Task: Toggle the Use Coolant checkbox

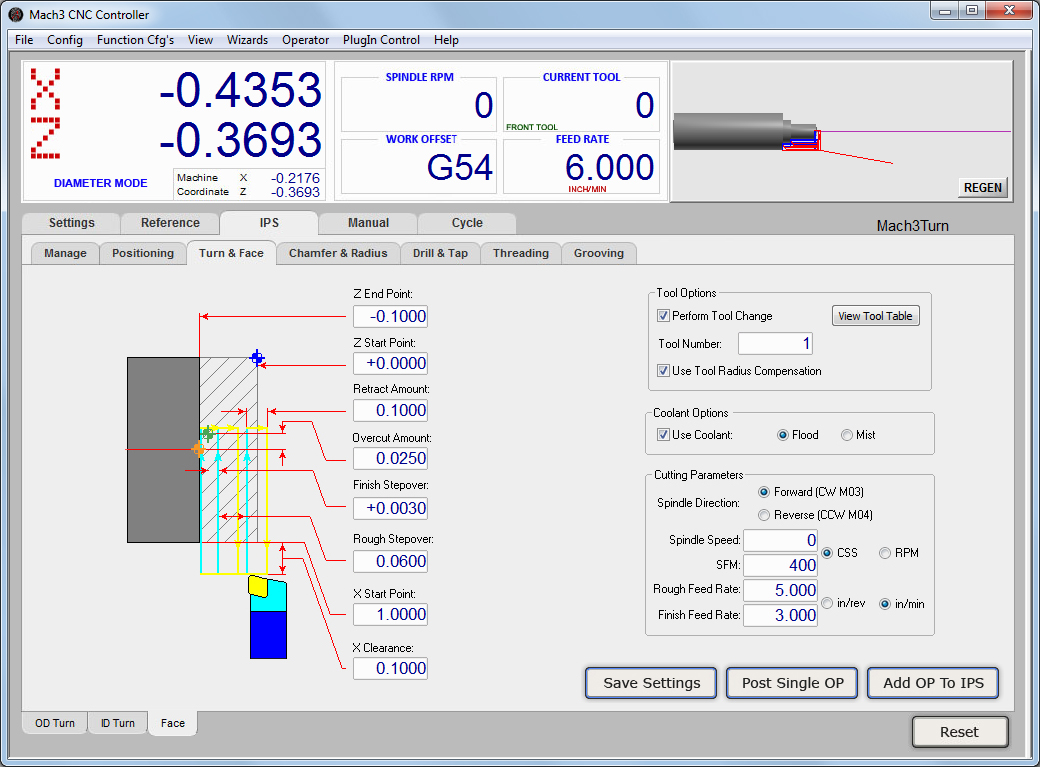Action: point(663,435)
